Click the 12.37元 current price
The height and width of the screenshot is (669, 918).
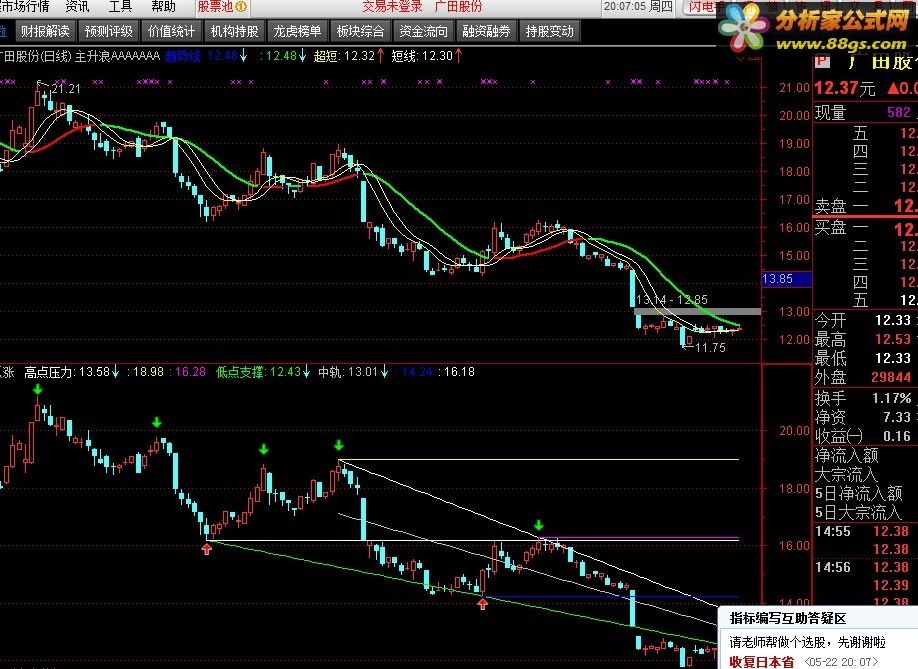[845, 88]
